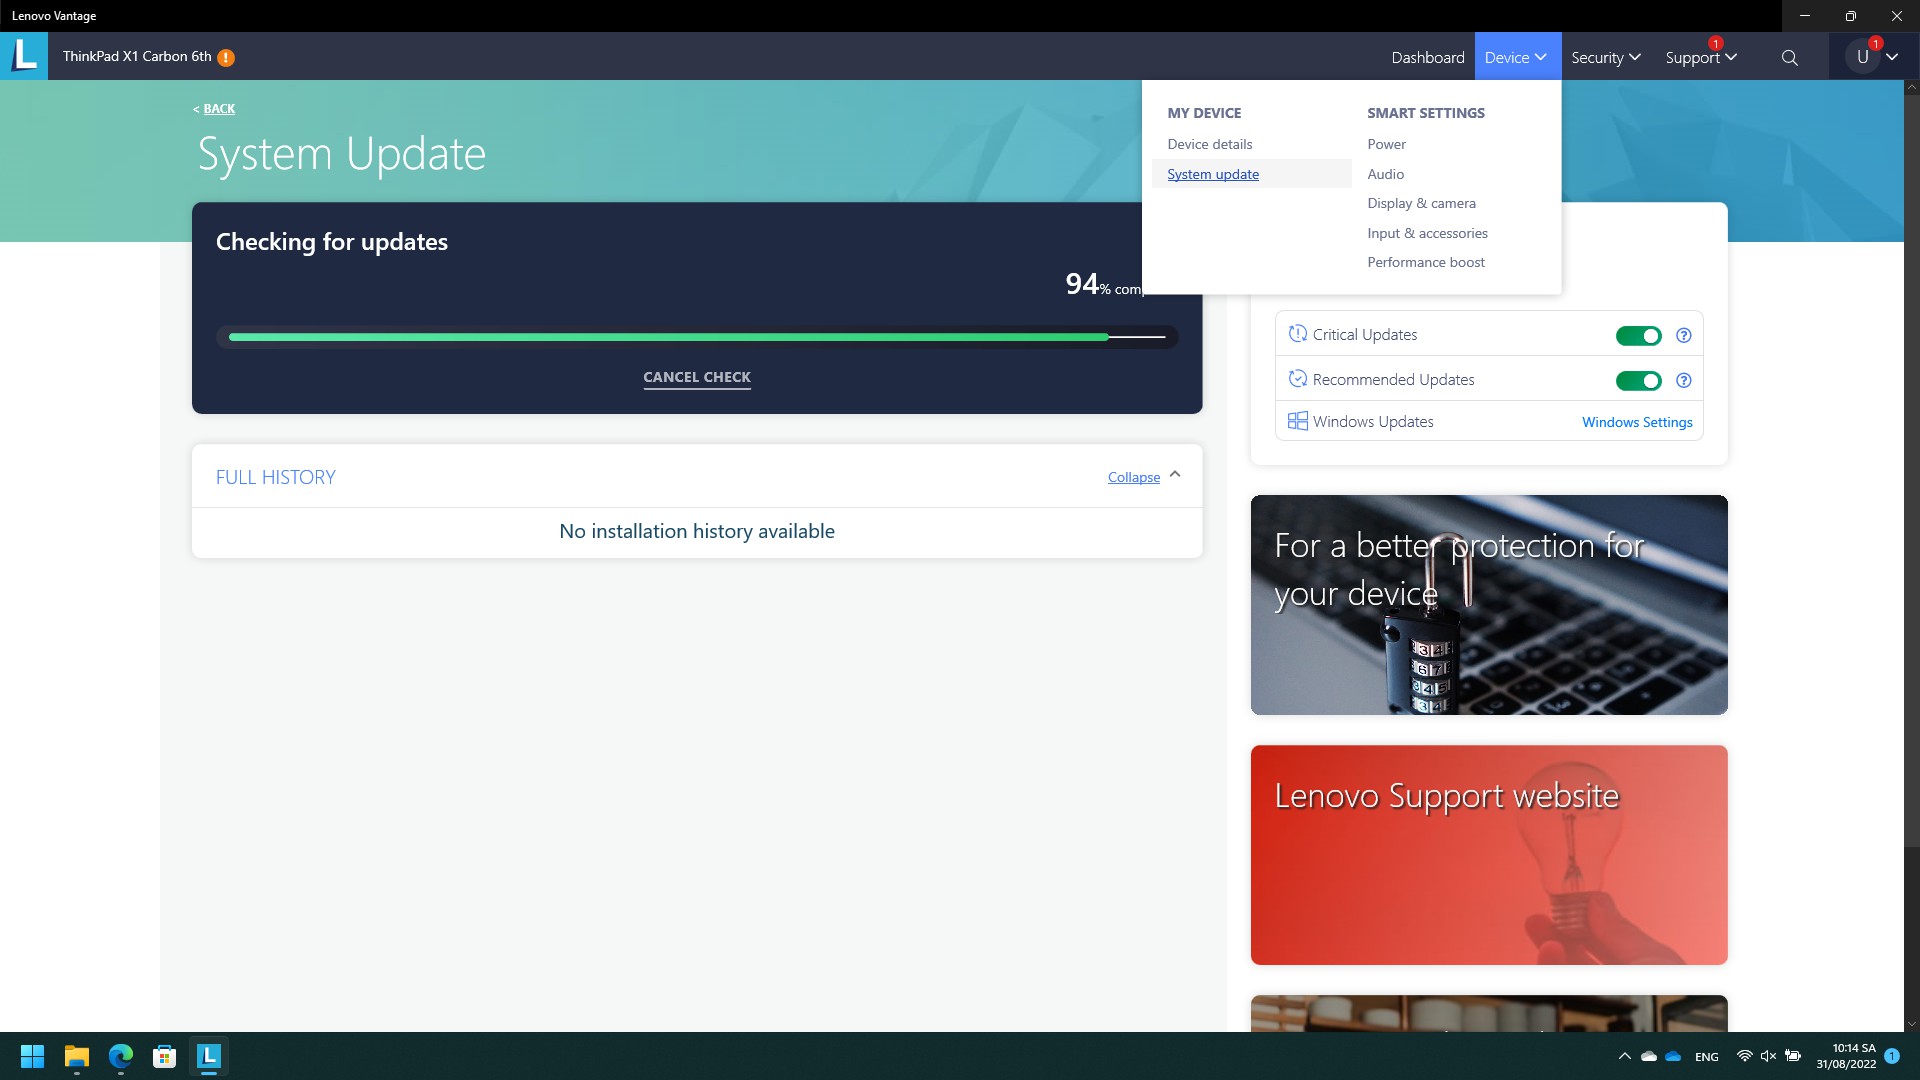Click the Critical Updates help question icon
Image resolution: width=1920 pixels, height=1080 pixels.
pyautogui.click(x=1684, y=336)
